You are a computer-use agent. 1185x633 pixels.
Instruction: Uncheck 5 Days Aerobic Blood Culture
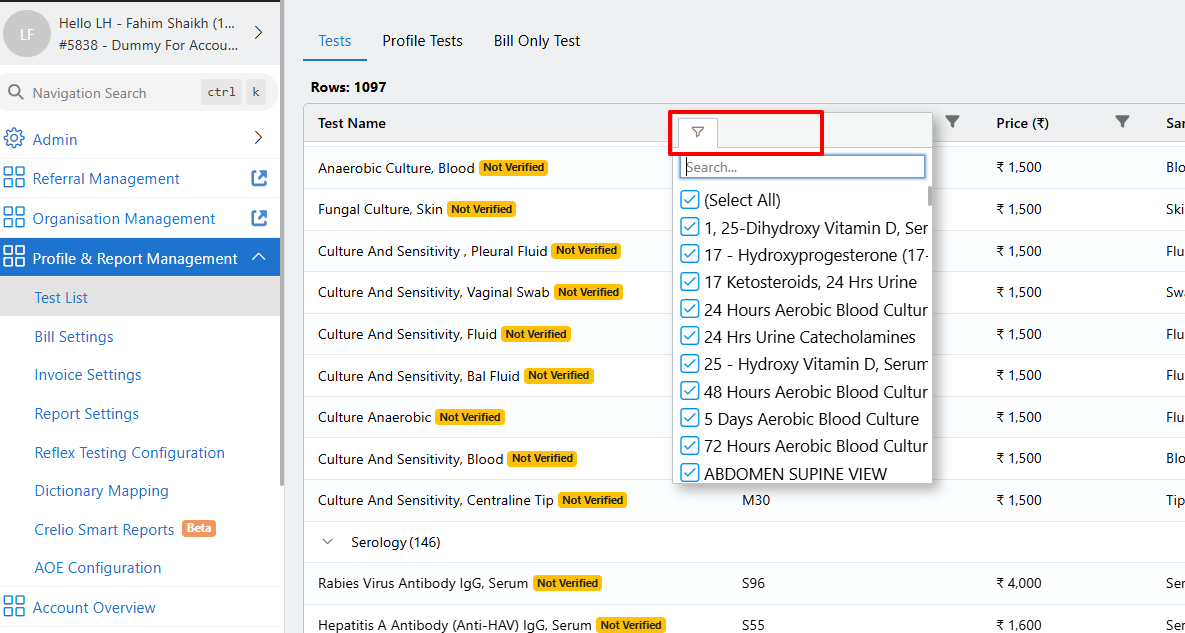[x=689, y=419]
